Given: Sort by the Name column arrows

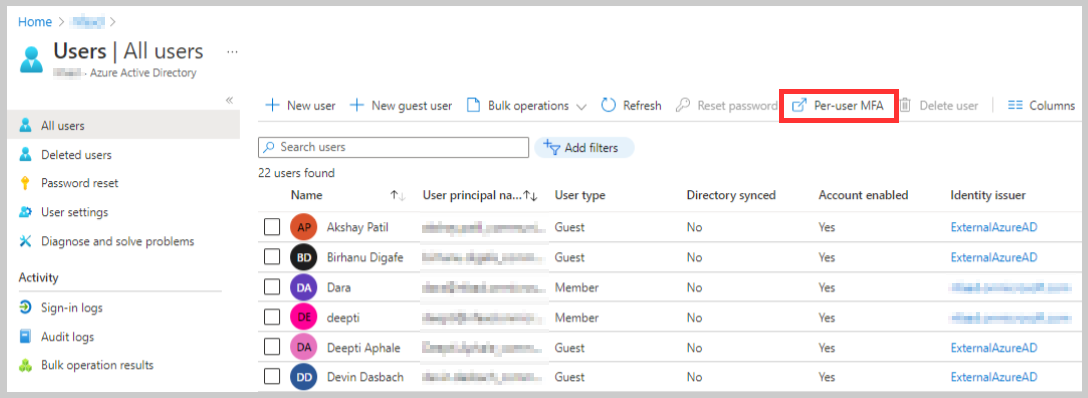Looking at the screenshot, I should (x=398, y=196).
